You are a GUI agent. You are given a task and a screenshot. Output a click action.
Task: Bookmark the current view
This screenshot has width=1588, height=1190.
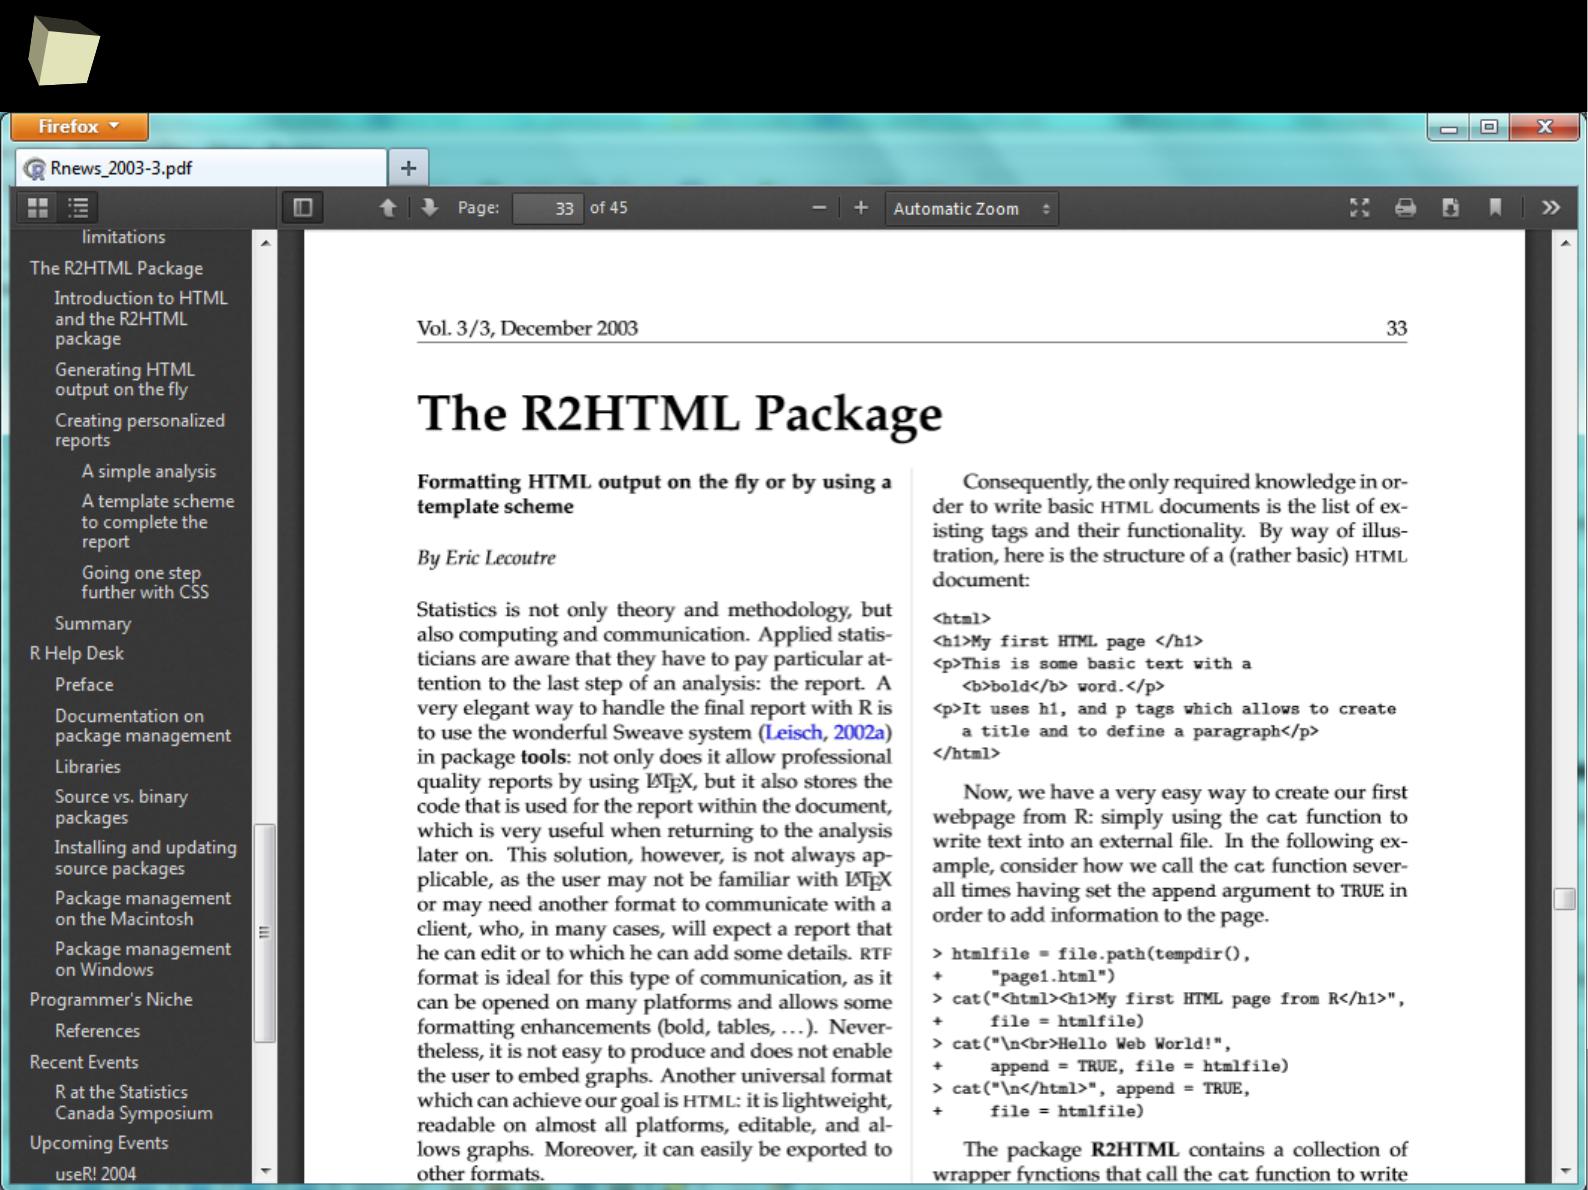(x=1495, y=208)
